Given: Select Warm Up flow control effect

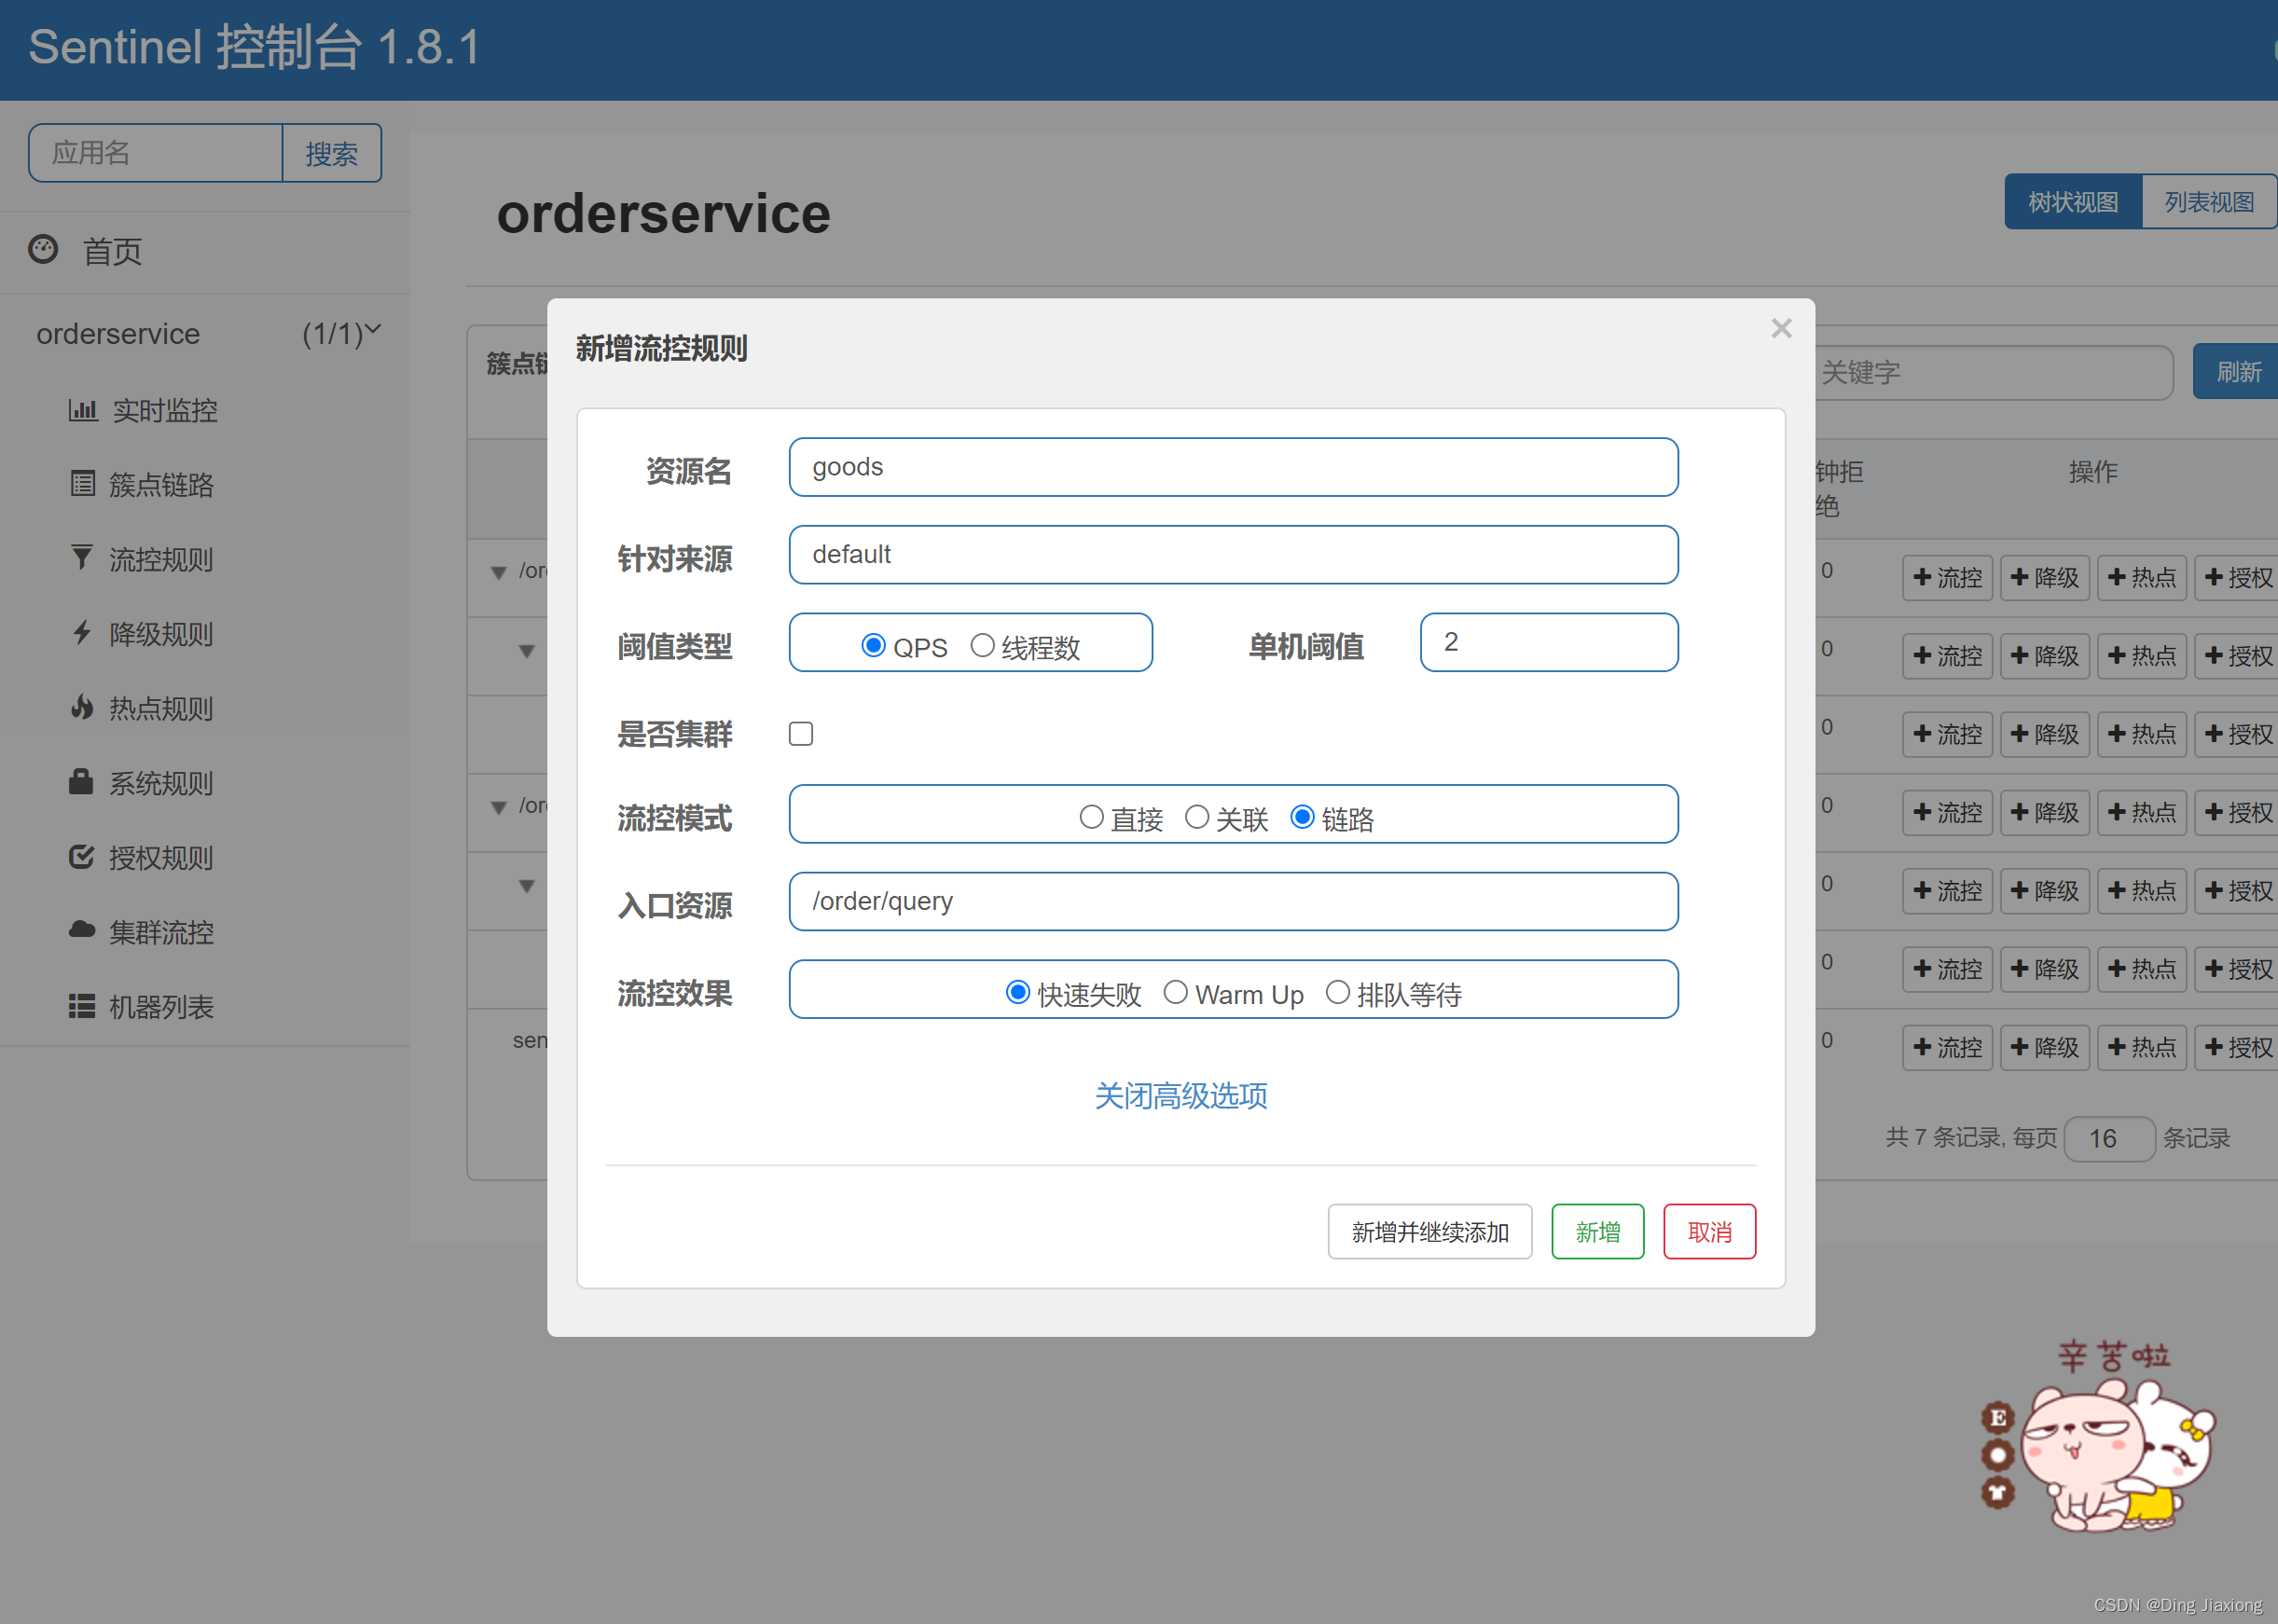Looking at the screenshot, I should [x=1176, y=992].
